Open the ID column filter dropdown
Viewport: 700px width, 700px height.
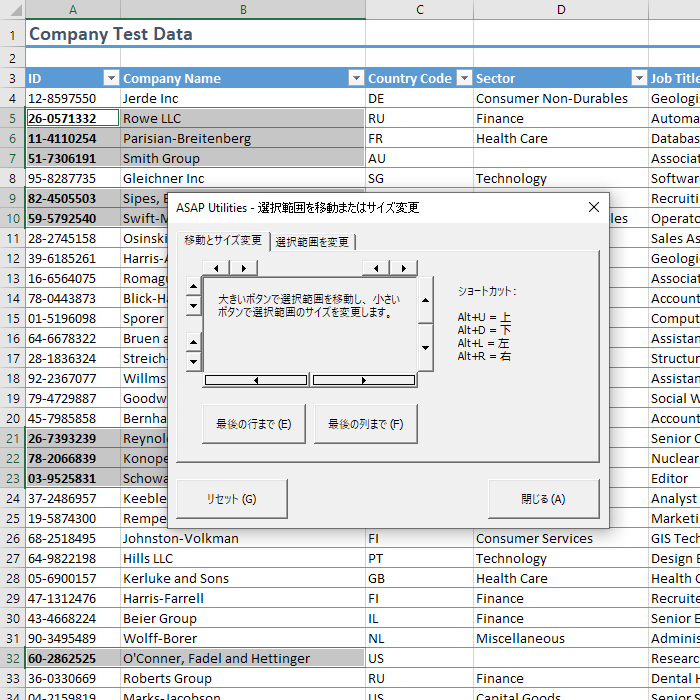(x=111, y=78)
